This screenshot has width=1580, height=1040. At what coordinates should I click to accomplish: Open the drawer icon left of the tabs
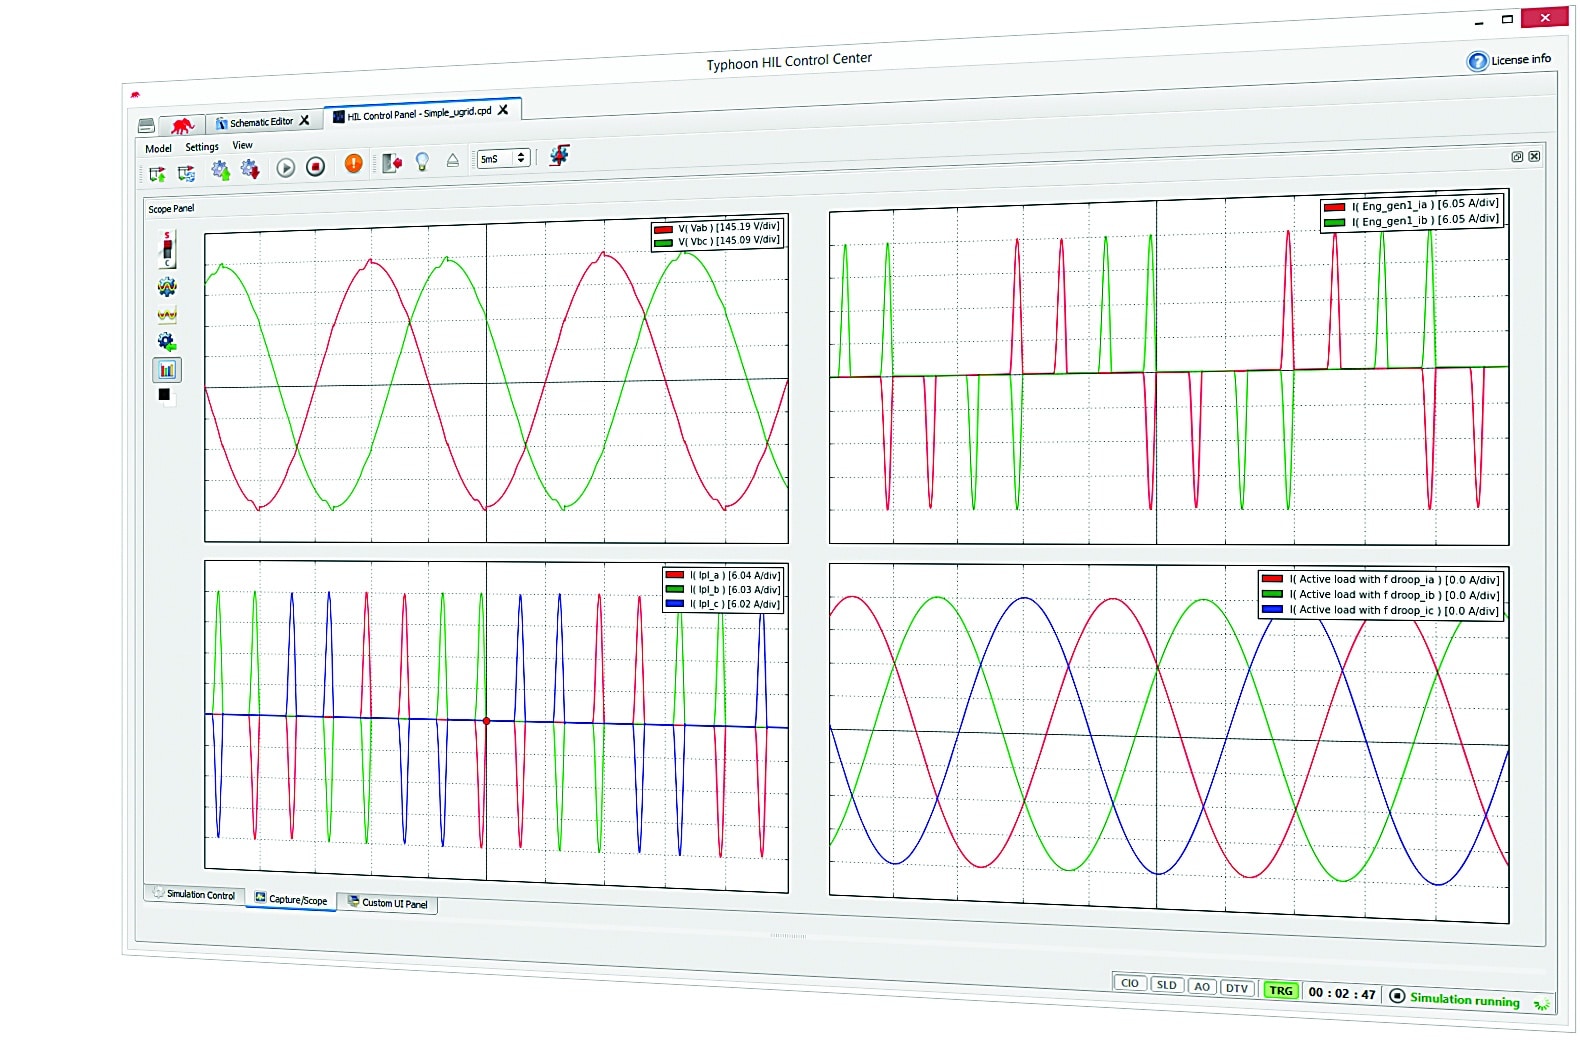click(146, 126)
